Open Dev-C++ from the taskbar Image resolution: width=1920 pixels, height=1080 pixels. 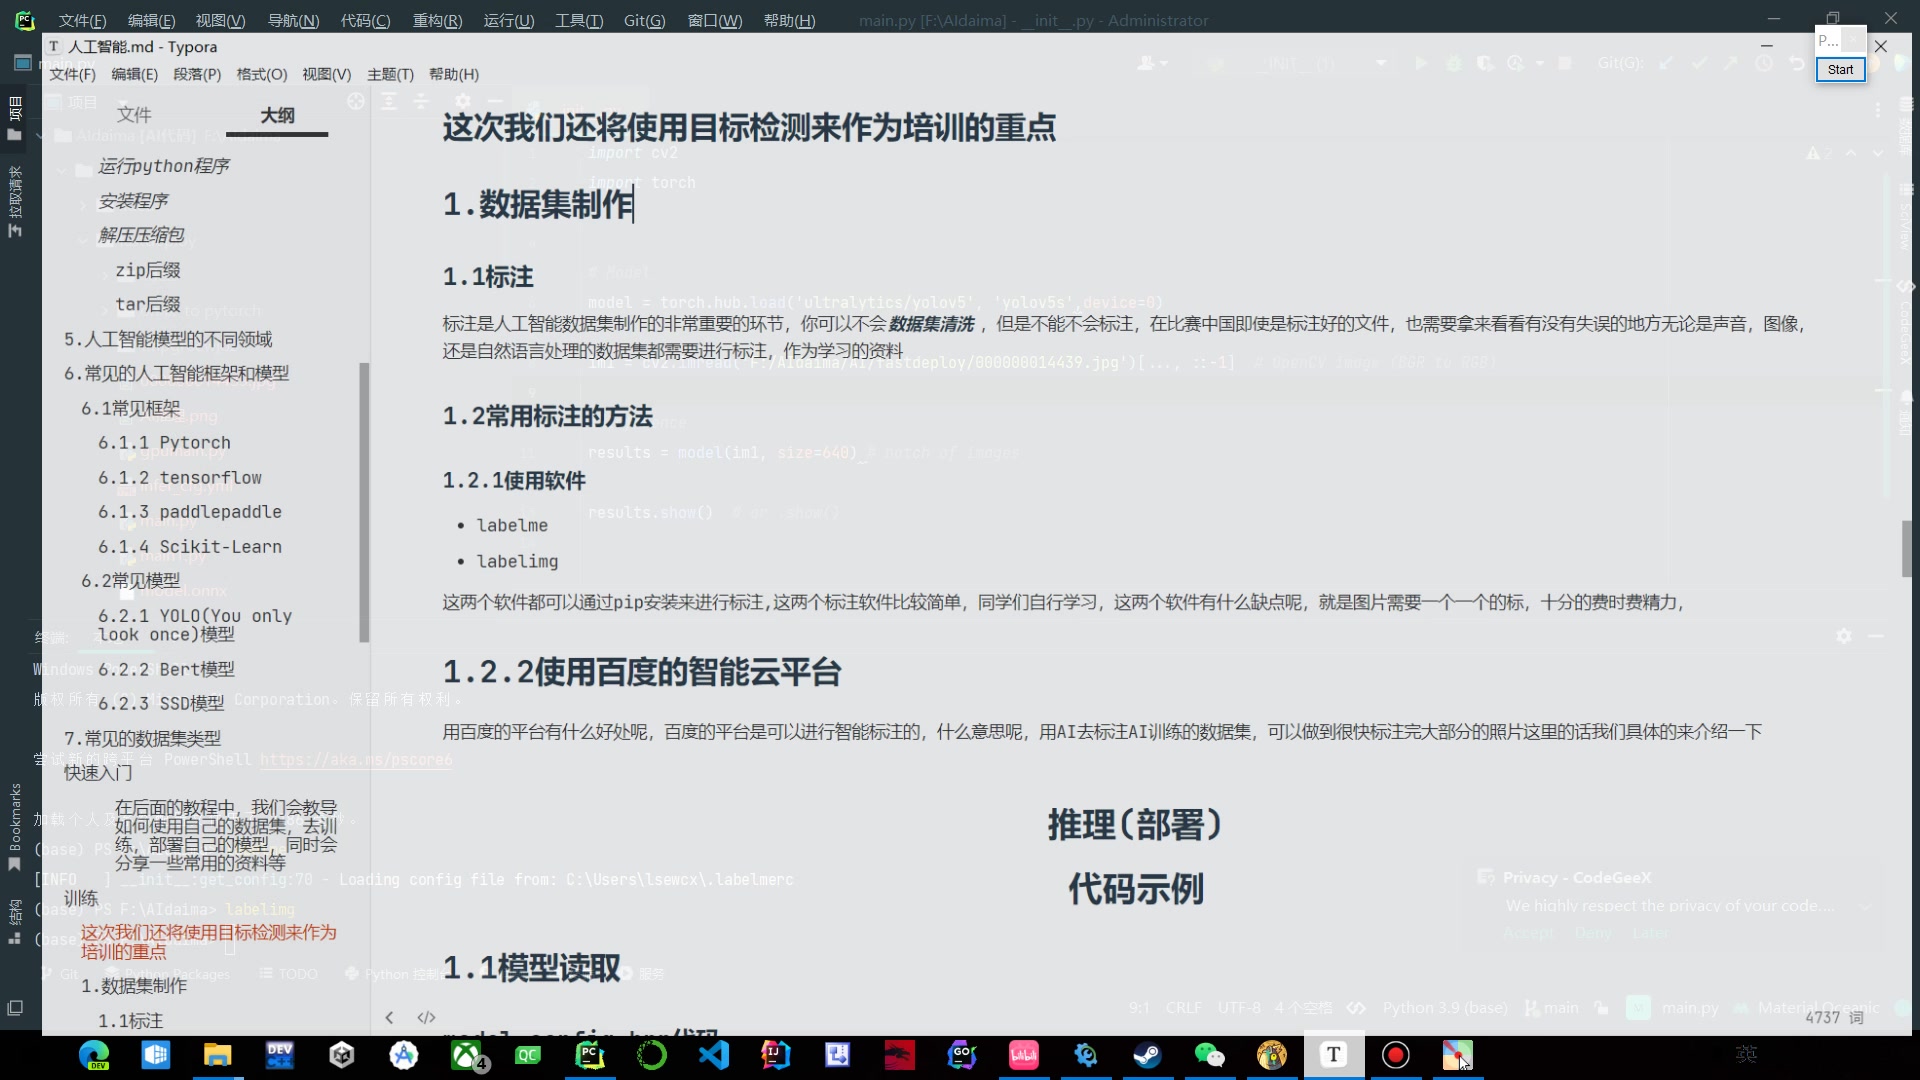coord(280,1055)
